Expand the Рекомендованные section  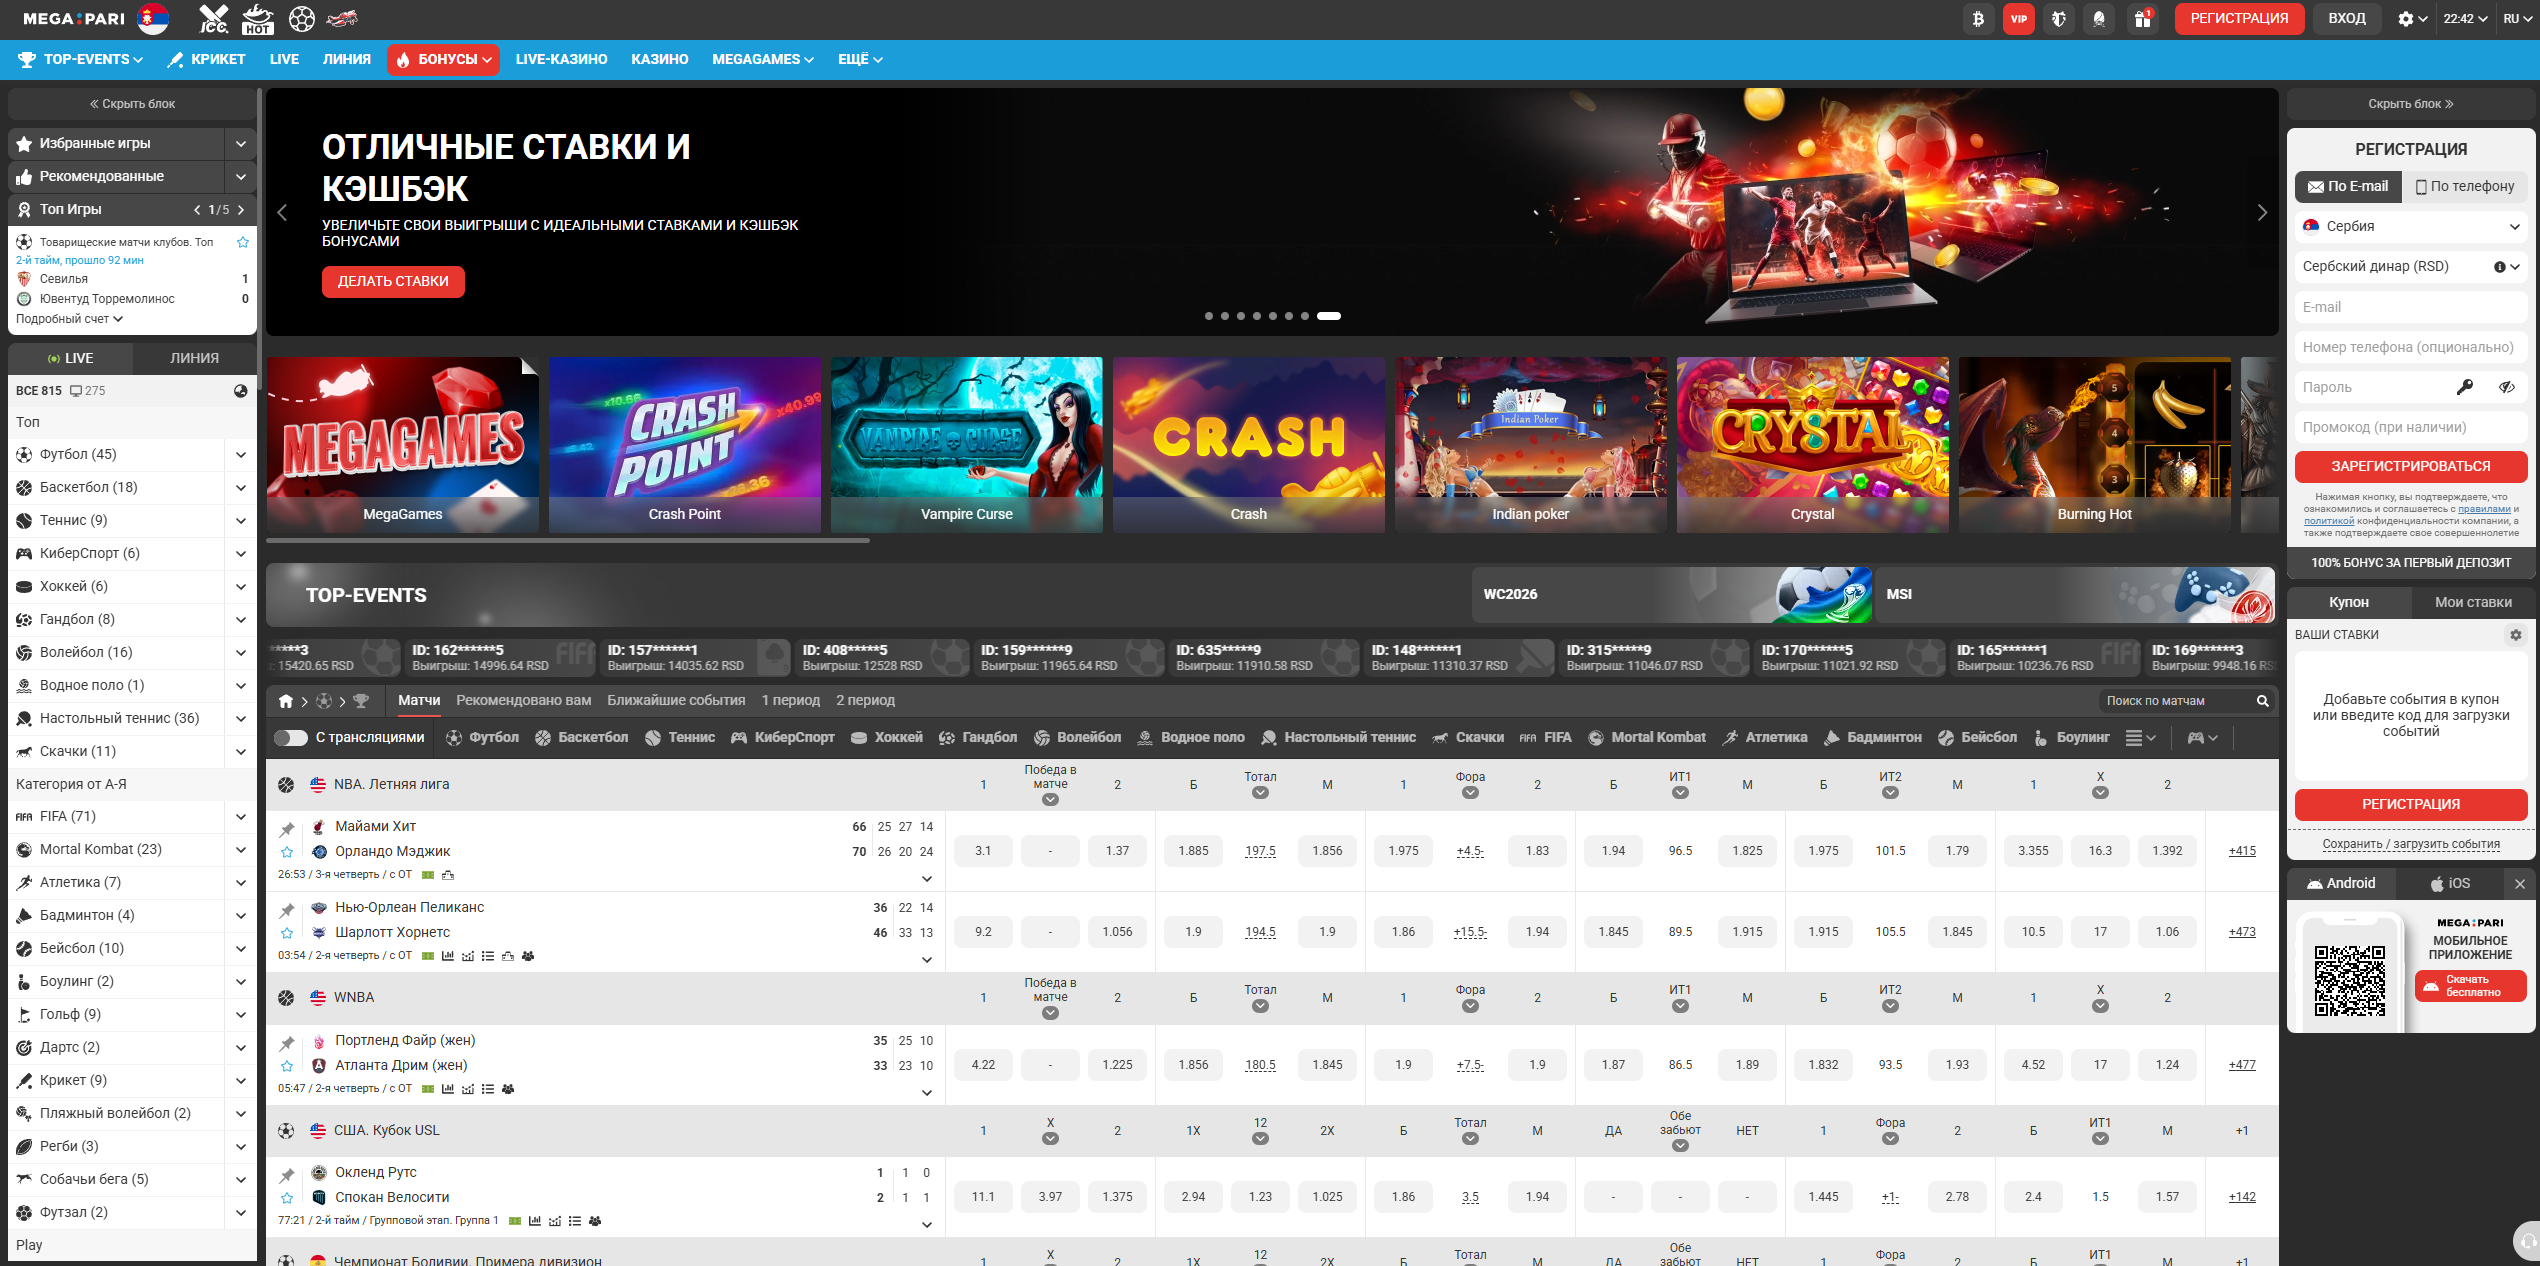coord(241,177)
